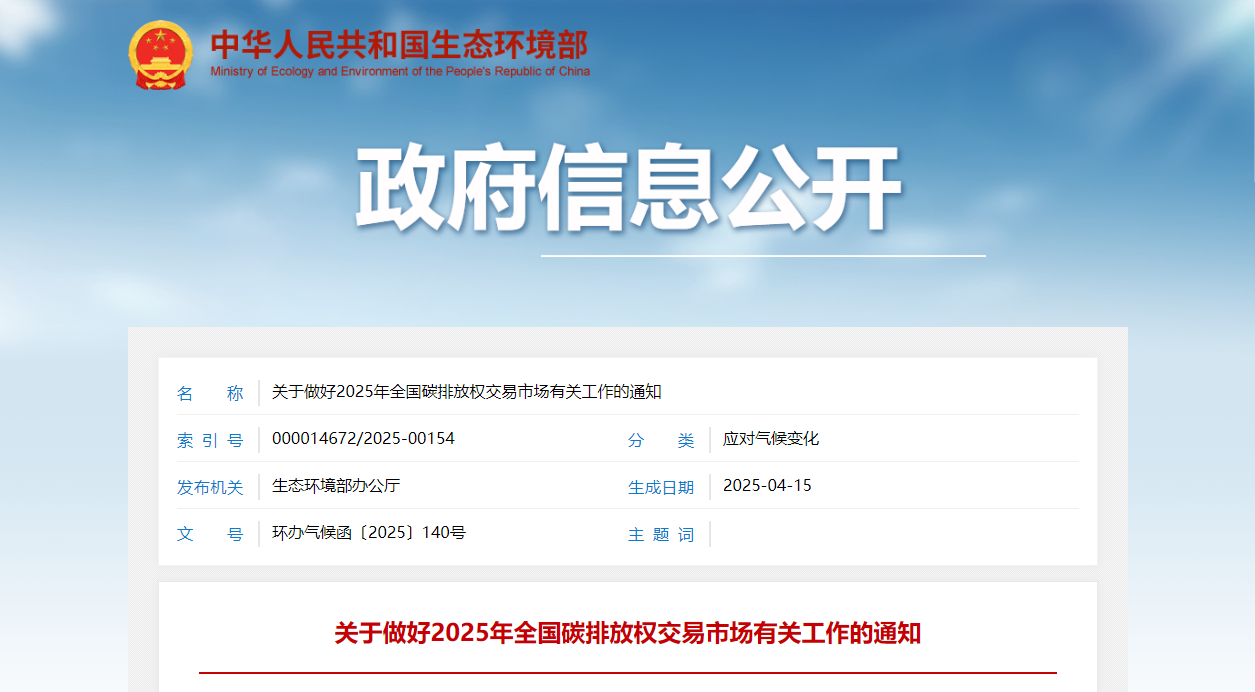Click the 生成日期 field label
This screenshot has height=692, width=1255.
(661, 487)
